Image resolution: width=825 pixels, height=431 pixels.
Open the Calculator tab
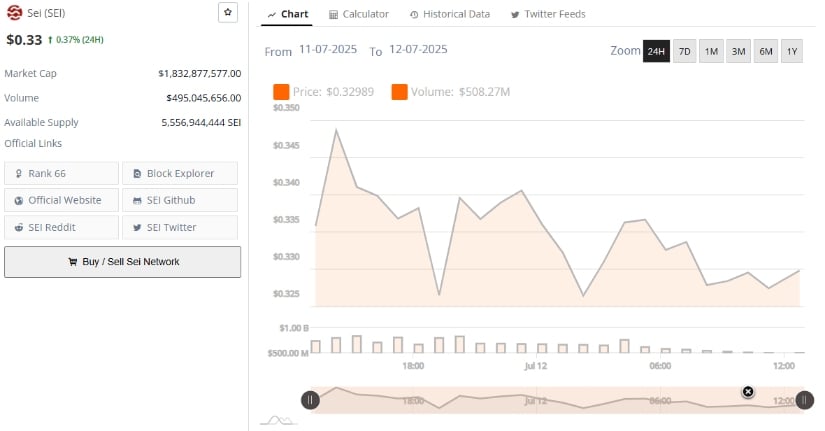click(x=359, y=14)
